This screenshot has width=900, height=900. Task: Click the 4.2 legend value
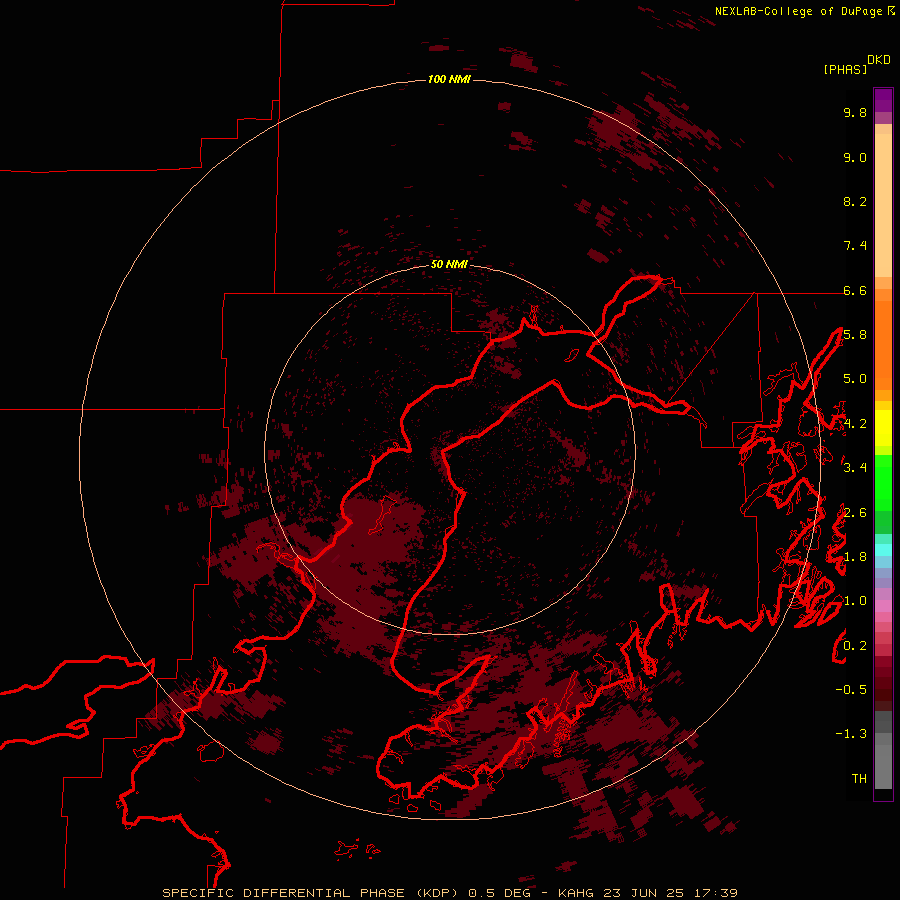[x=855, y=424]
